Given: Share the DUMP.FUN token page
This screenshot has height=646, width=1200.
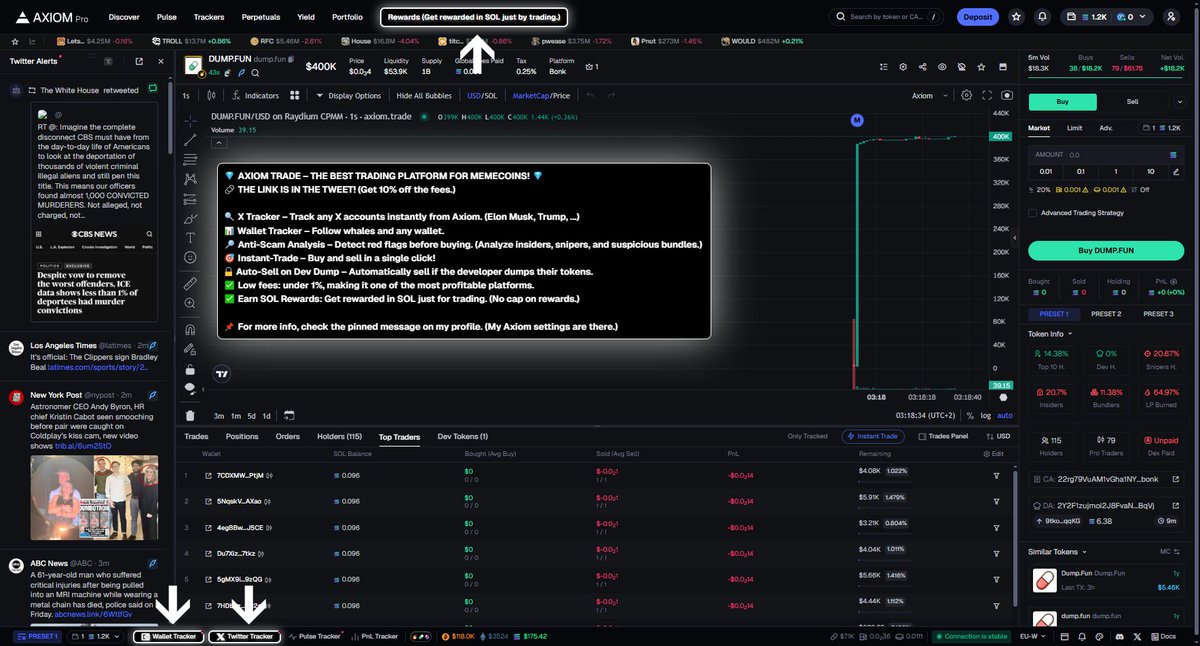Looking at the screenshot, I should [x=922, y=67].
